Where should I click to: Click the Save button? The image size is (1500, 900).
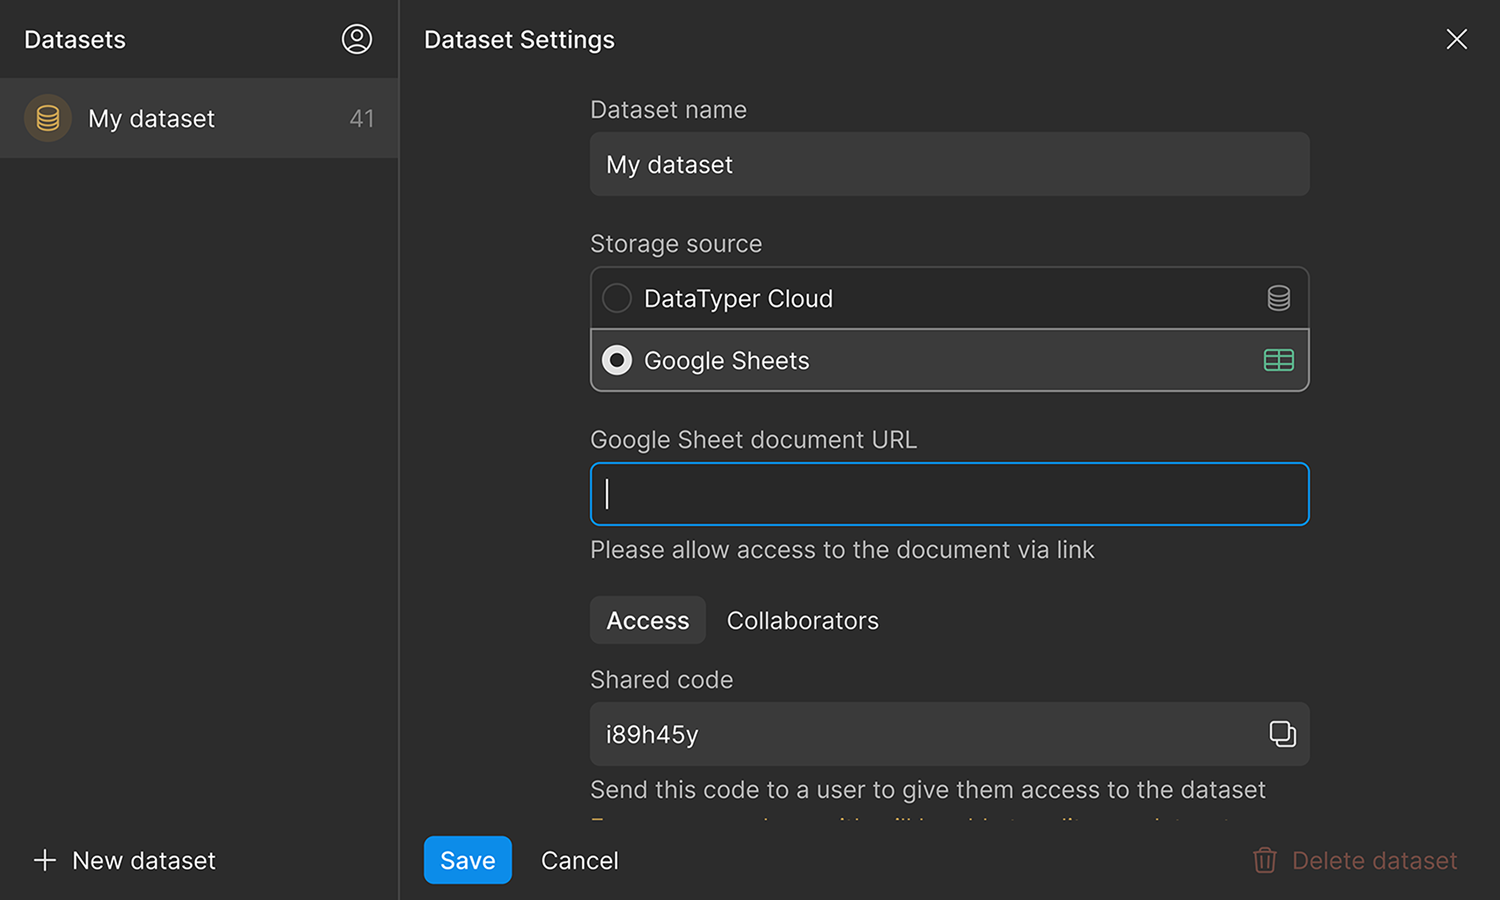pos(467,860)
